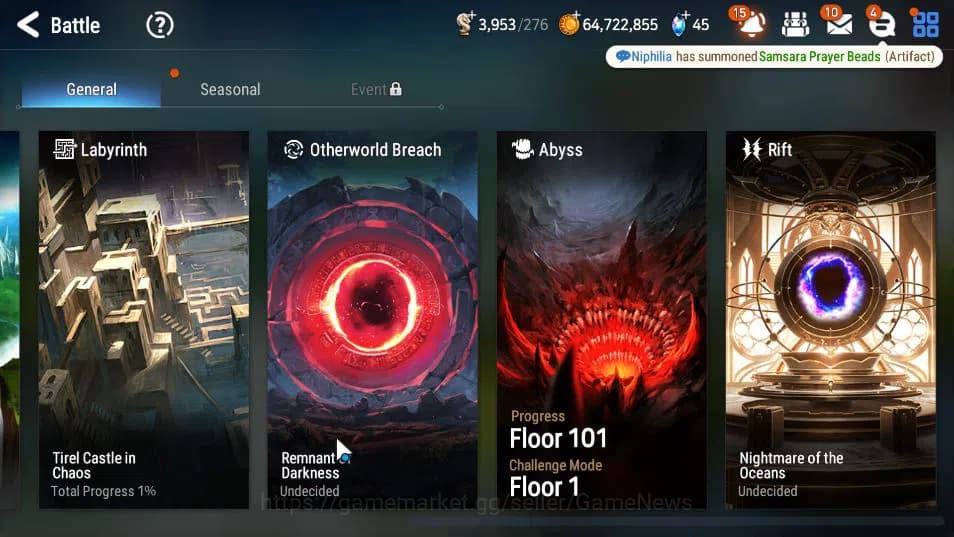Open the help question mark icon
This screenshot has height=537, width=954.
coord(160,25)
